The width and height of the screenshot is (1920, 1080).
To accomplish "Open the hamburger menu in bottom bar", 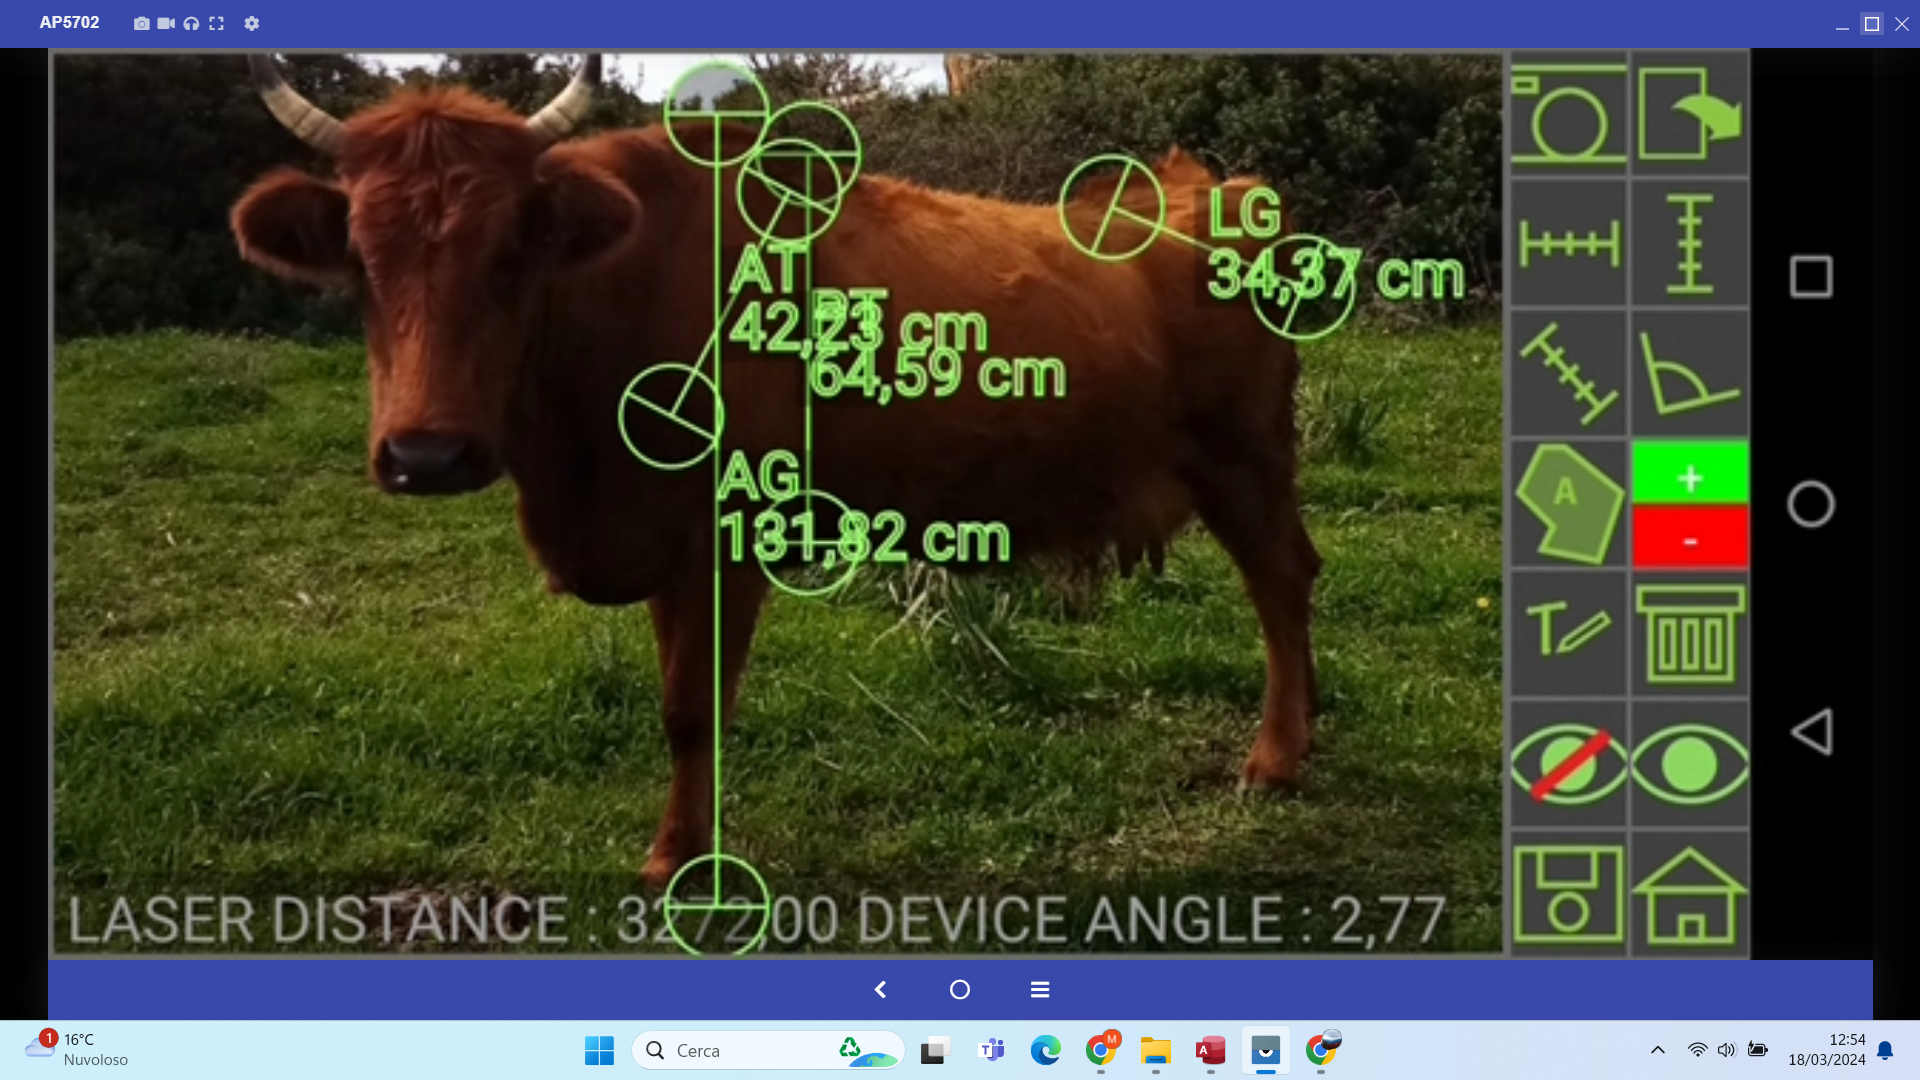I will (1040, 989).
